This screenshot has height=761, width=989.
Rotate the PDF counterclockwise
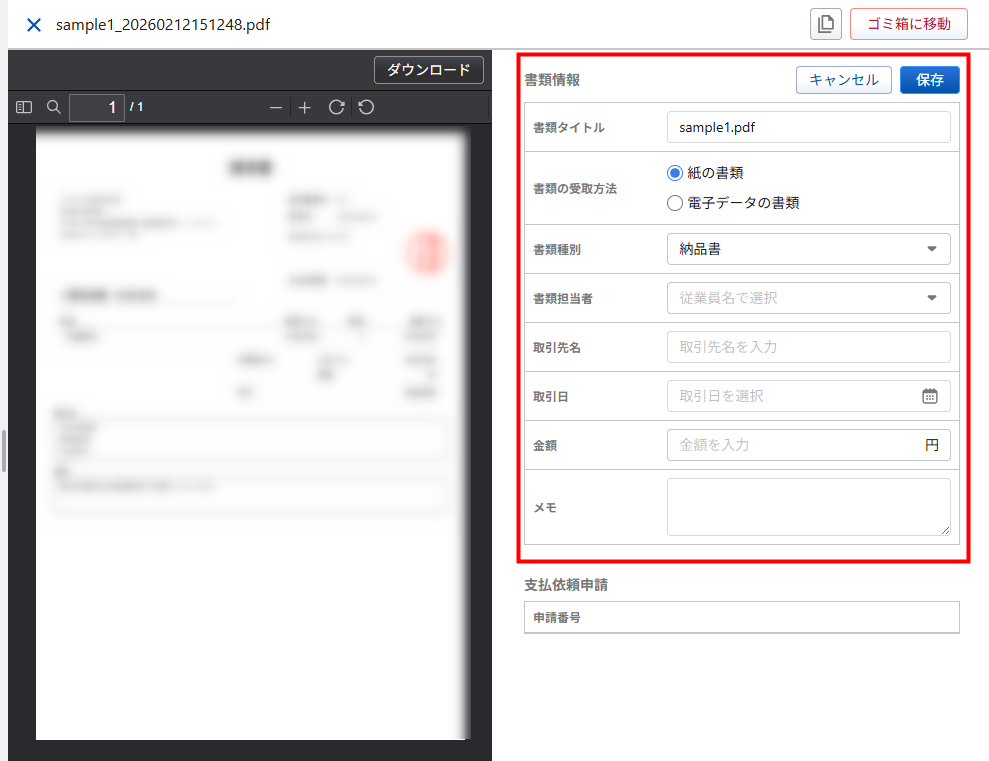coord(366,107)
